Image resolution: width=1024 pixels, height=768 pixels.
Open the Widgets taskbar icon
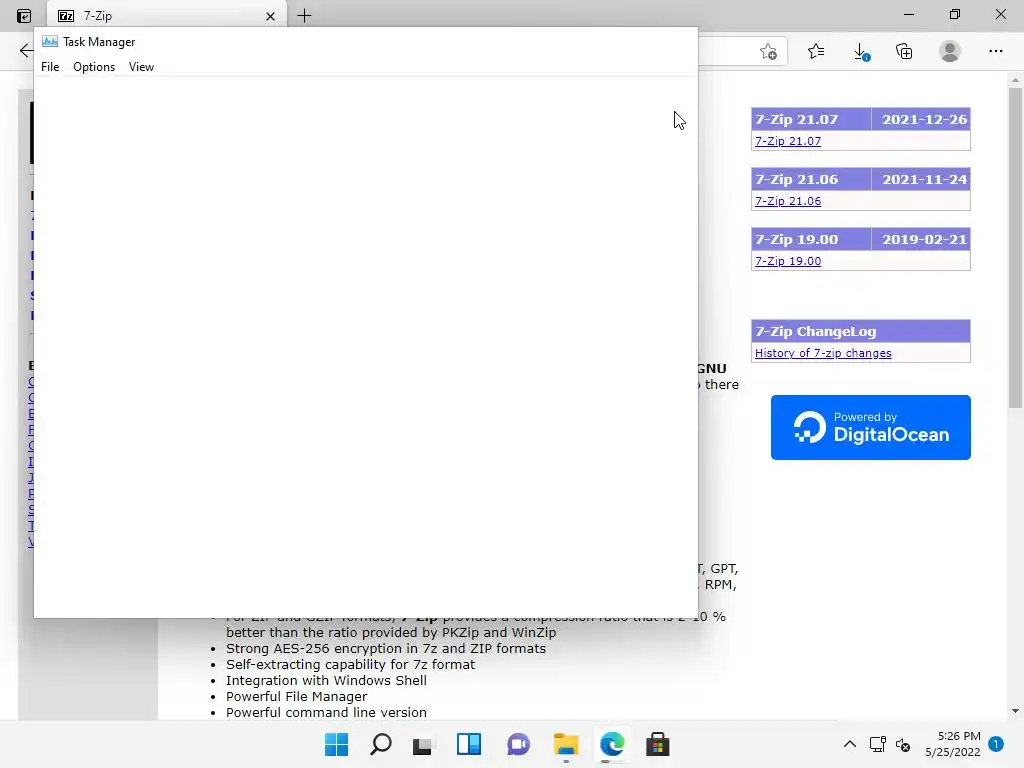tap(469, 744)
